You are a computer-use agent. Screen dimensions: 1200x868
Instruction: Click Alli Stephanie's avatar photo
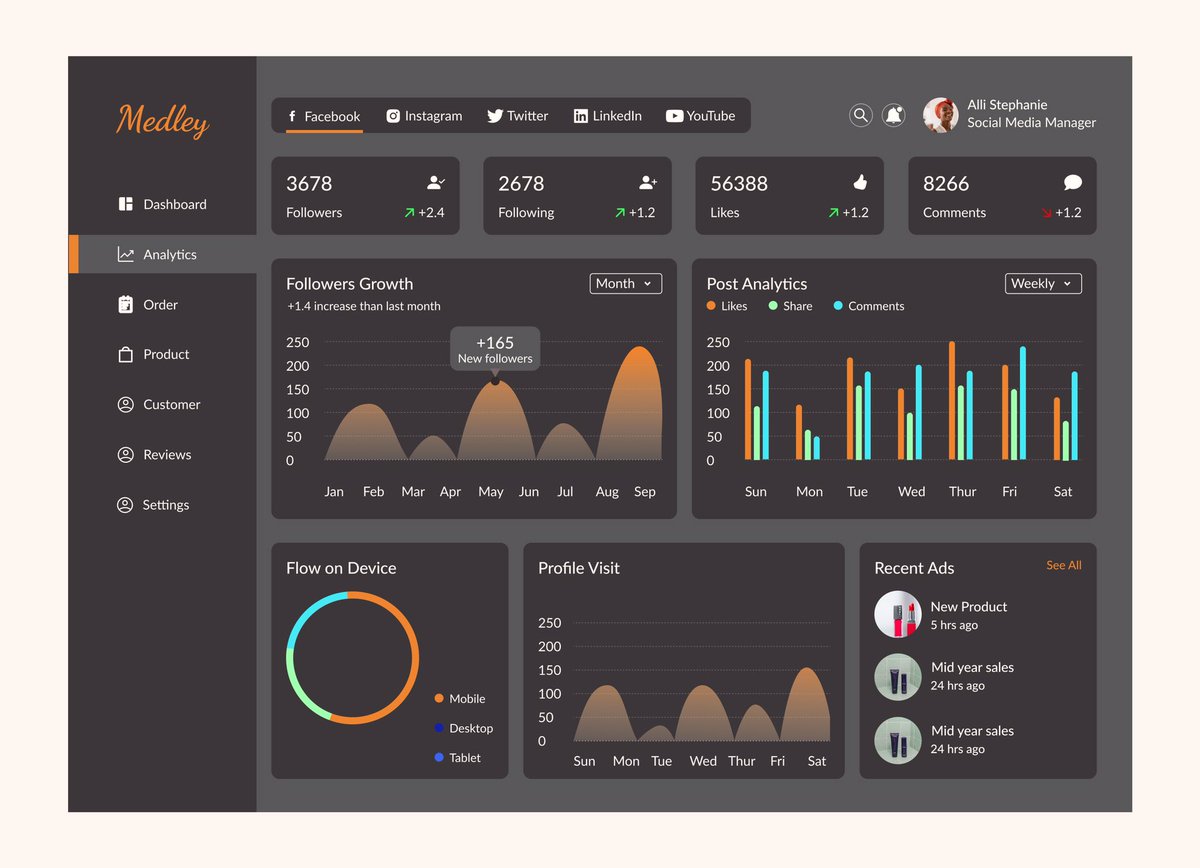point(941,115)
